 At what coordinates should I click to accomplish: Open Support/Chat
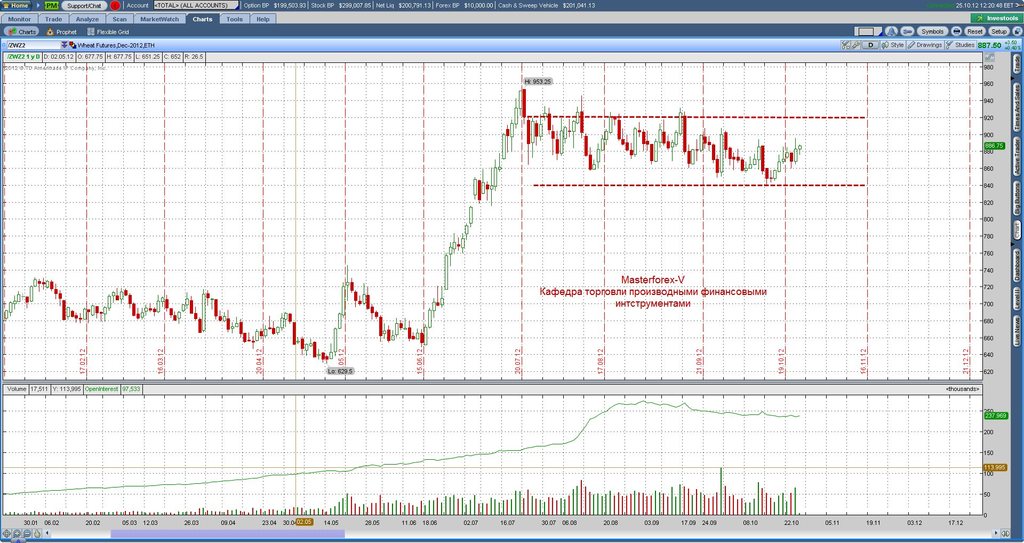85,5
